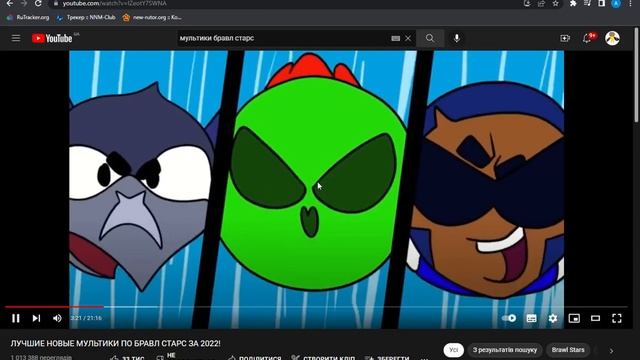This screenshot has width=640, height=360.
Task: Mute the video volume
Action: (x=57, y=318)
